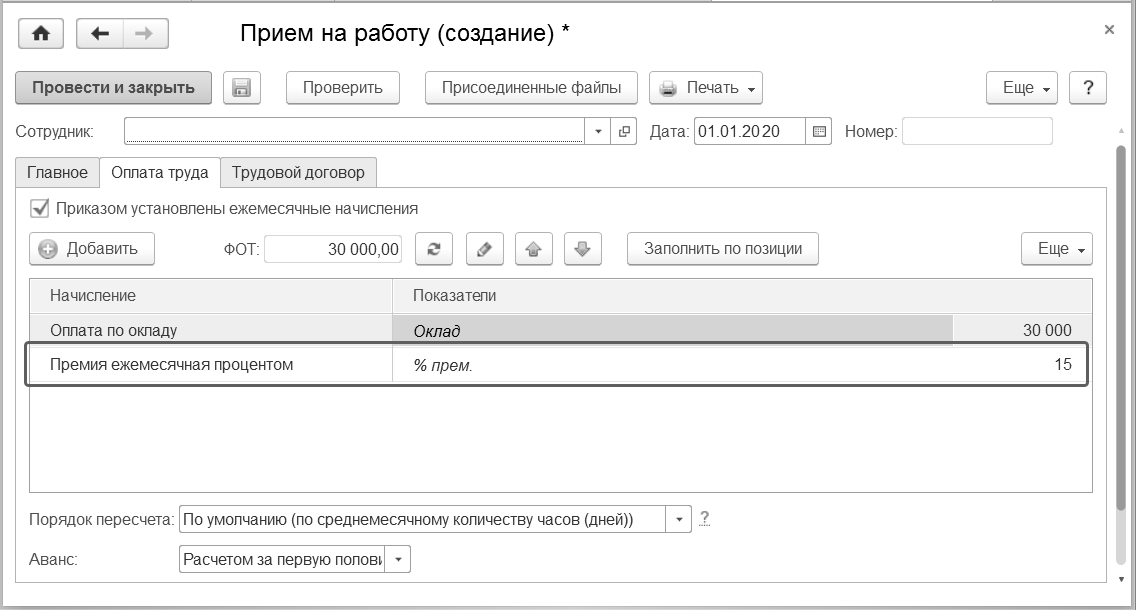Image resolution: width=1136 pixels, height=610 pixels.
Task: Click Аванс value field
Action: pos(283,559)
